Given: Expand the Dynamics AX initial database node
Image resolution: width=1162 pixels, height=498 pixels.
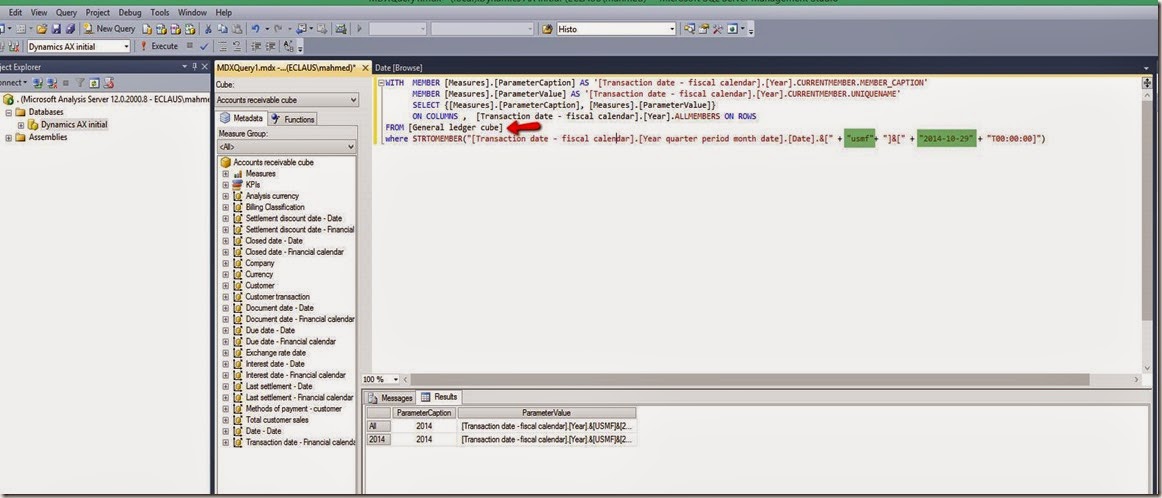Looking at the screenshot, I should click(21, 124).
